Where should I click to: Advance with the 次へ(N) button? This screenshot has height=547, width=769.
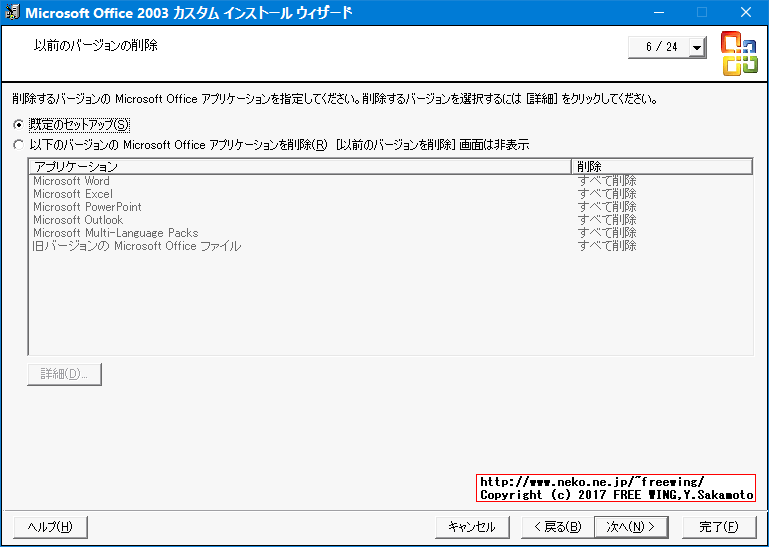tap(631, 527)
